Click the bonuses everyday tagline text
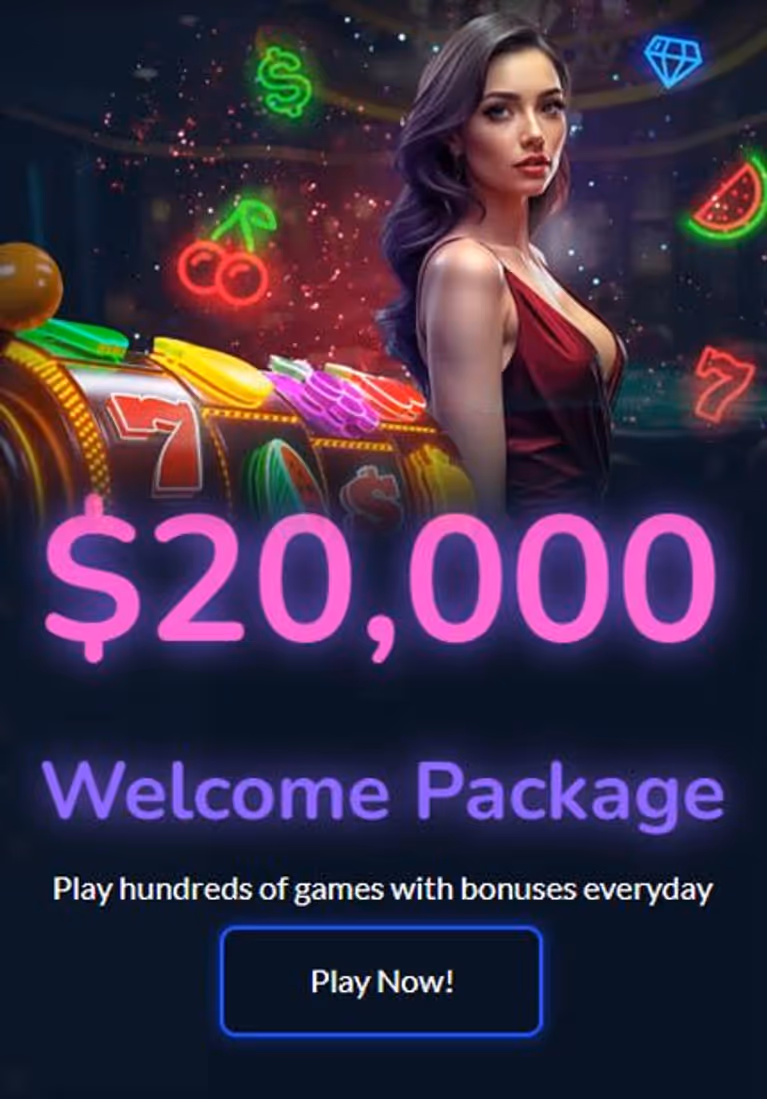Viewport: 767px width, 1099px height. coord(383,890)
